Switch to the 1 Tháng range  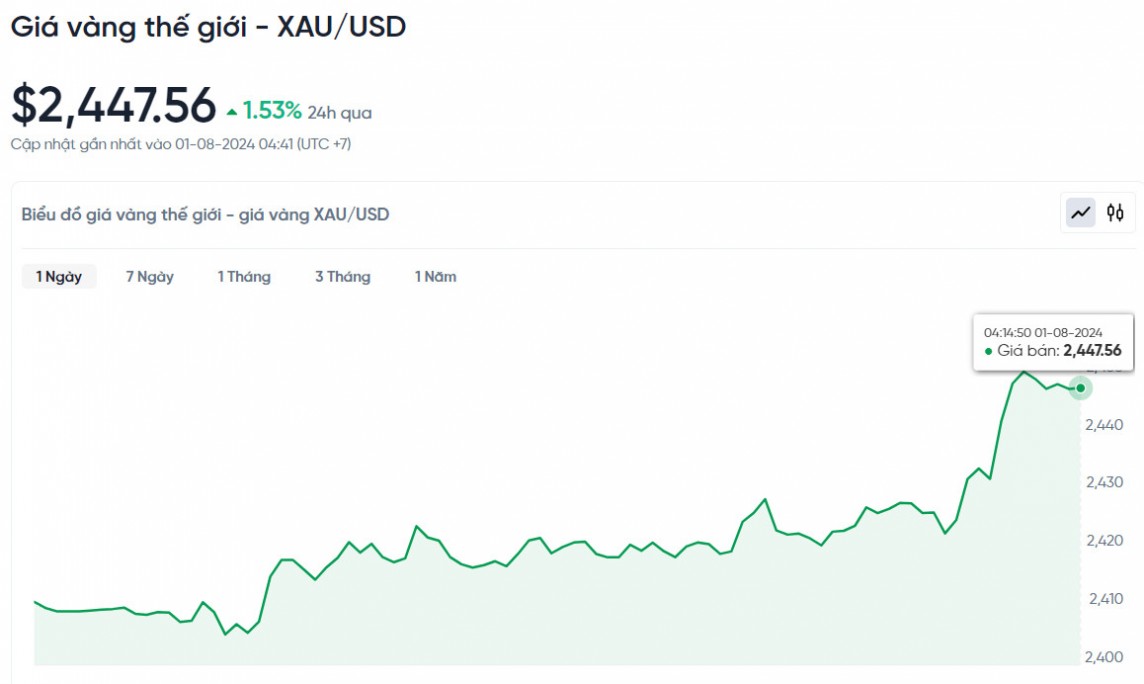point(244,277)
